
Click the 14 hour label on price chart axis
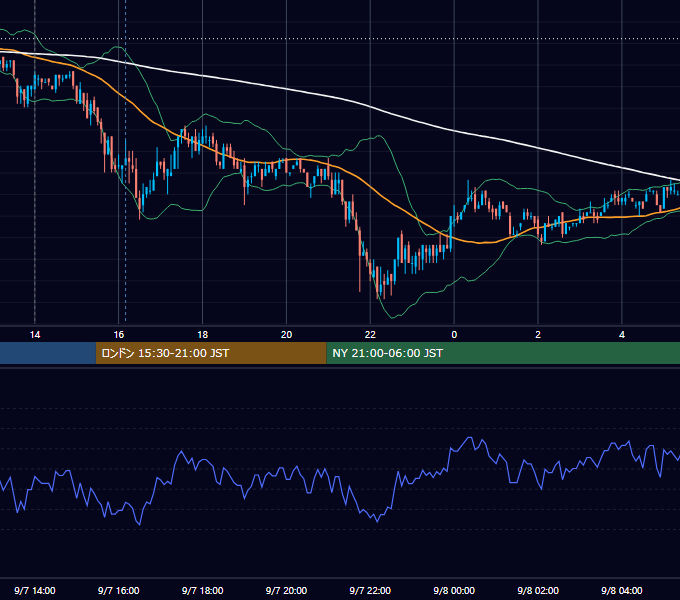point(35,335)
